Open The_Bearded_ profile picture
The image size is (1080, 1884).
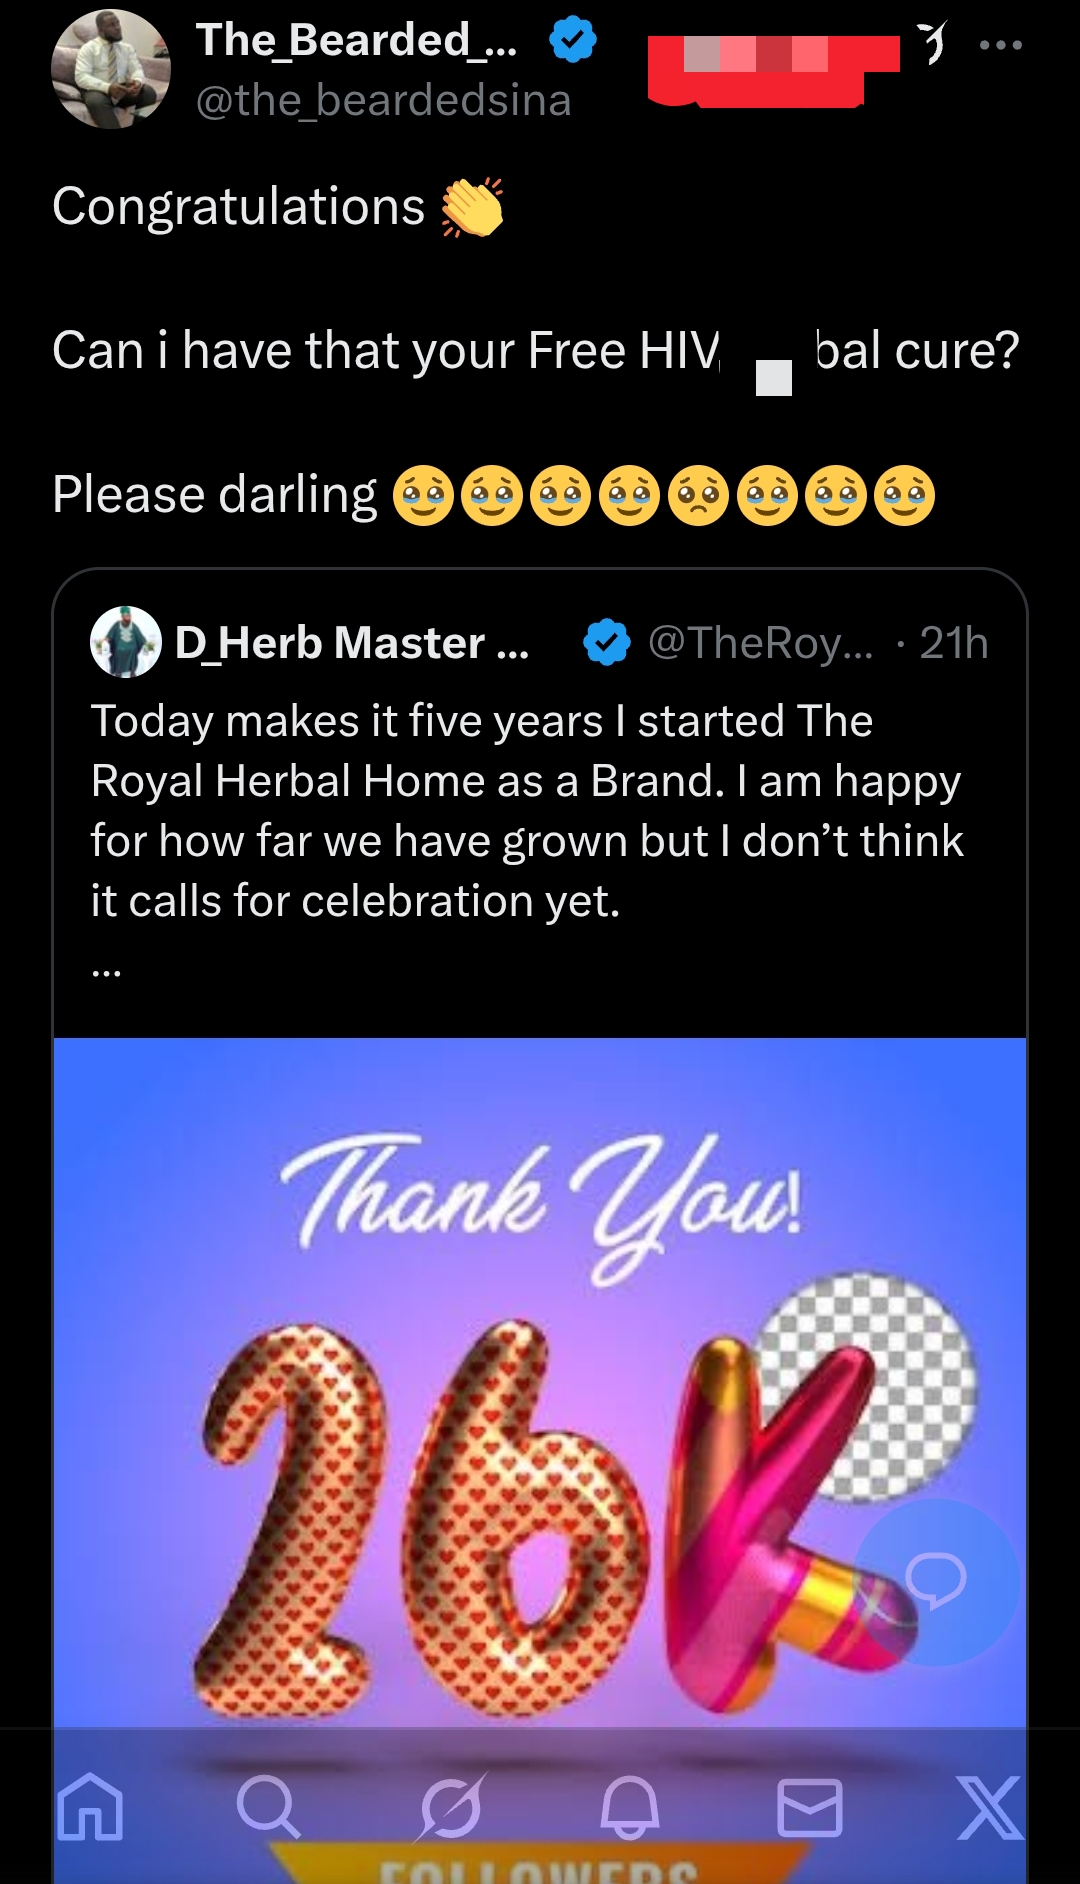pyautogui.click(x=111, y=69)
